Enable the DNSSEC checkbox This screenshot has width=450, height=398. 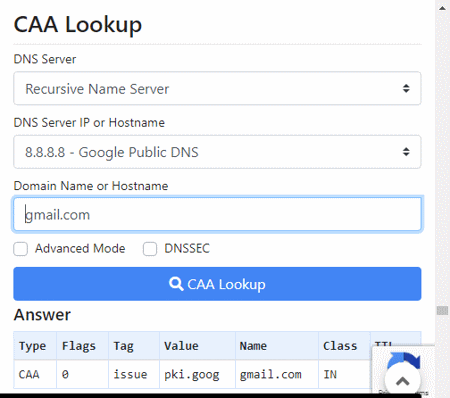[x=150, y=249]
